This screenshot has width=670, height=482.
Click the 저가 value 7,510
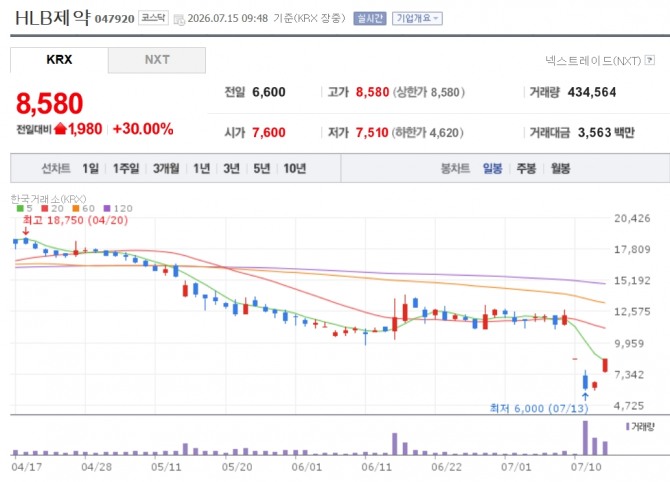pyautogui.click(x=372, y=132)
